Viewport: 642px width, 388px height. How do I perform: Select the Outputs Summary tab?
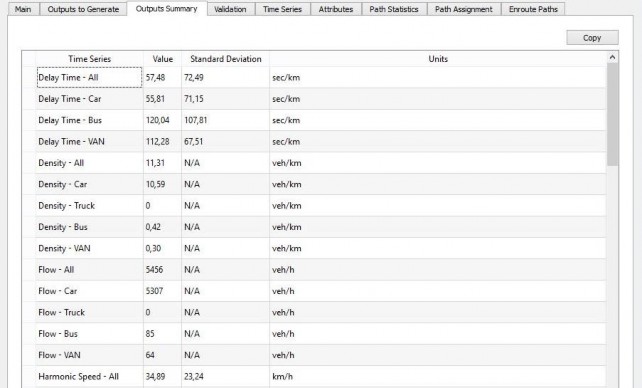tap(167, 9)
